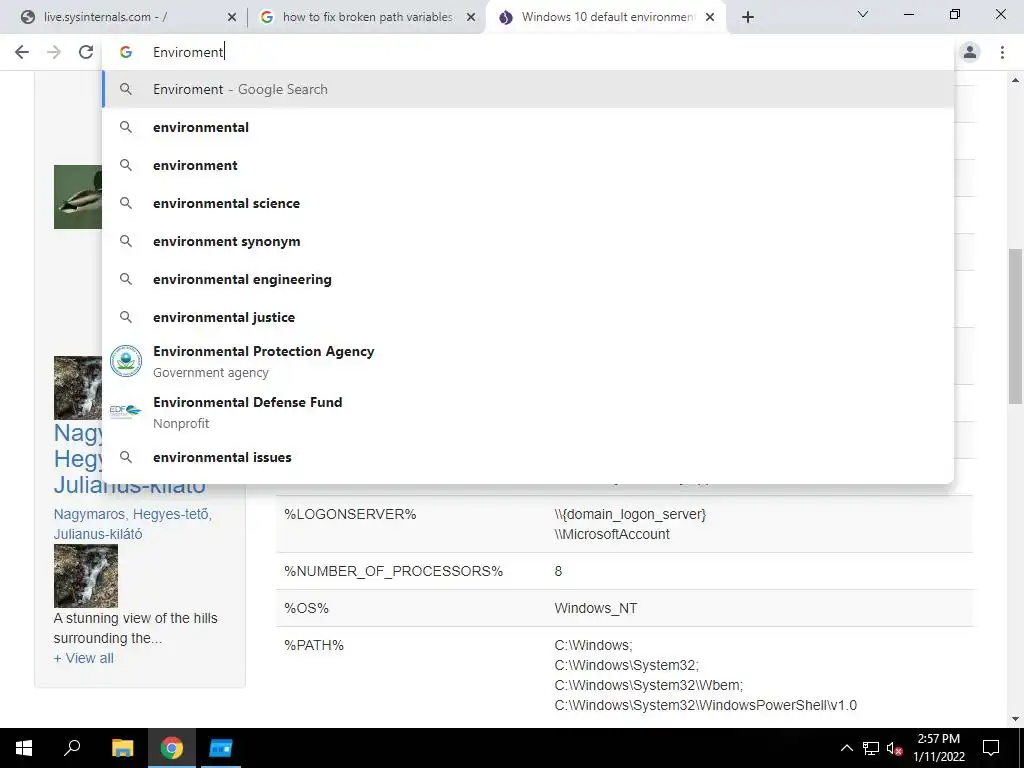Screen dimensions: 1024x768
Task: Click the scrollbar up arrow
Action: click(x=1015, y=80)
